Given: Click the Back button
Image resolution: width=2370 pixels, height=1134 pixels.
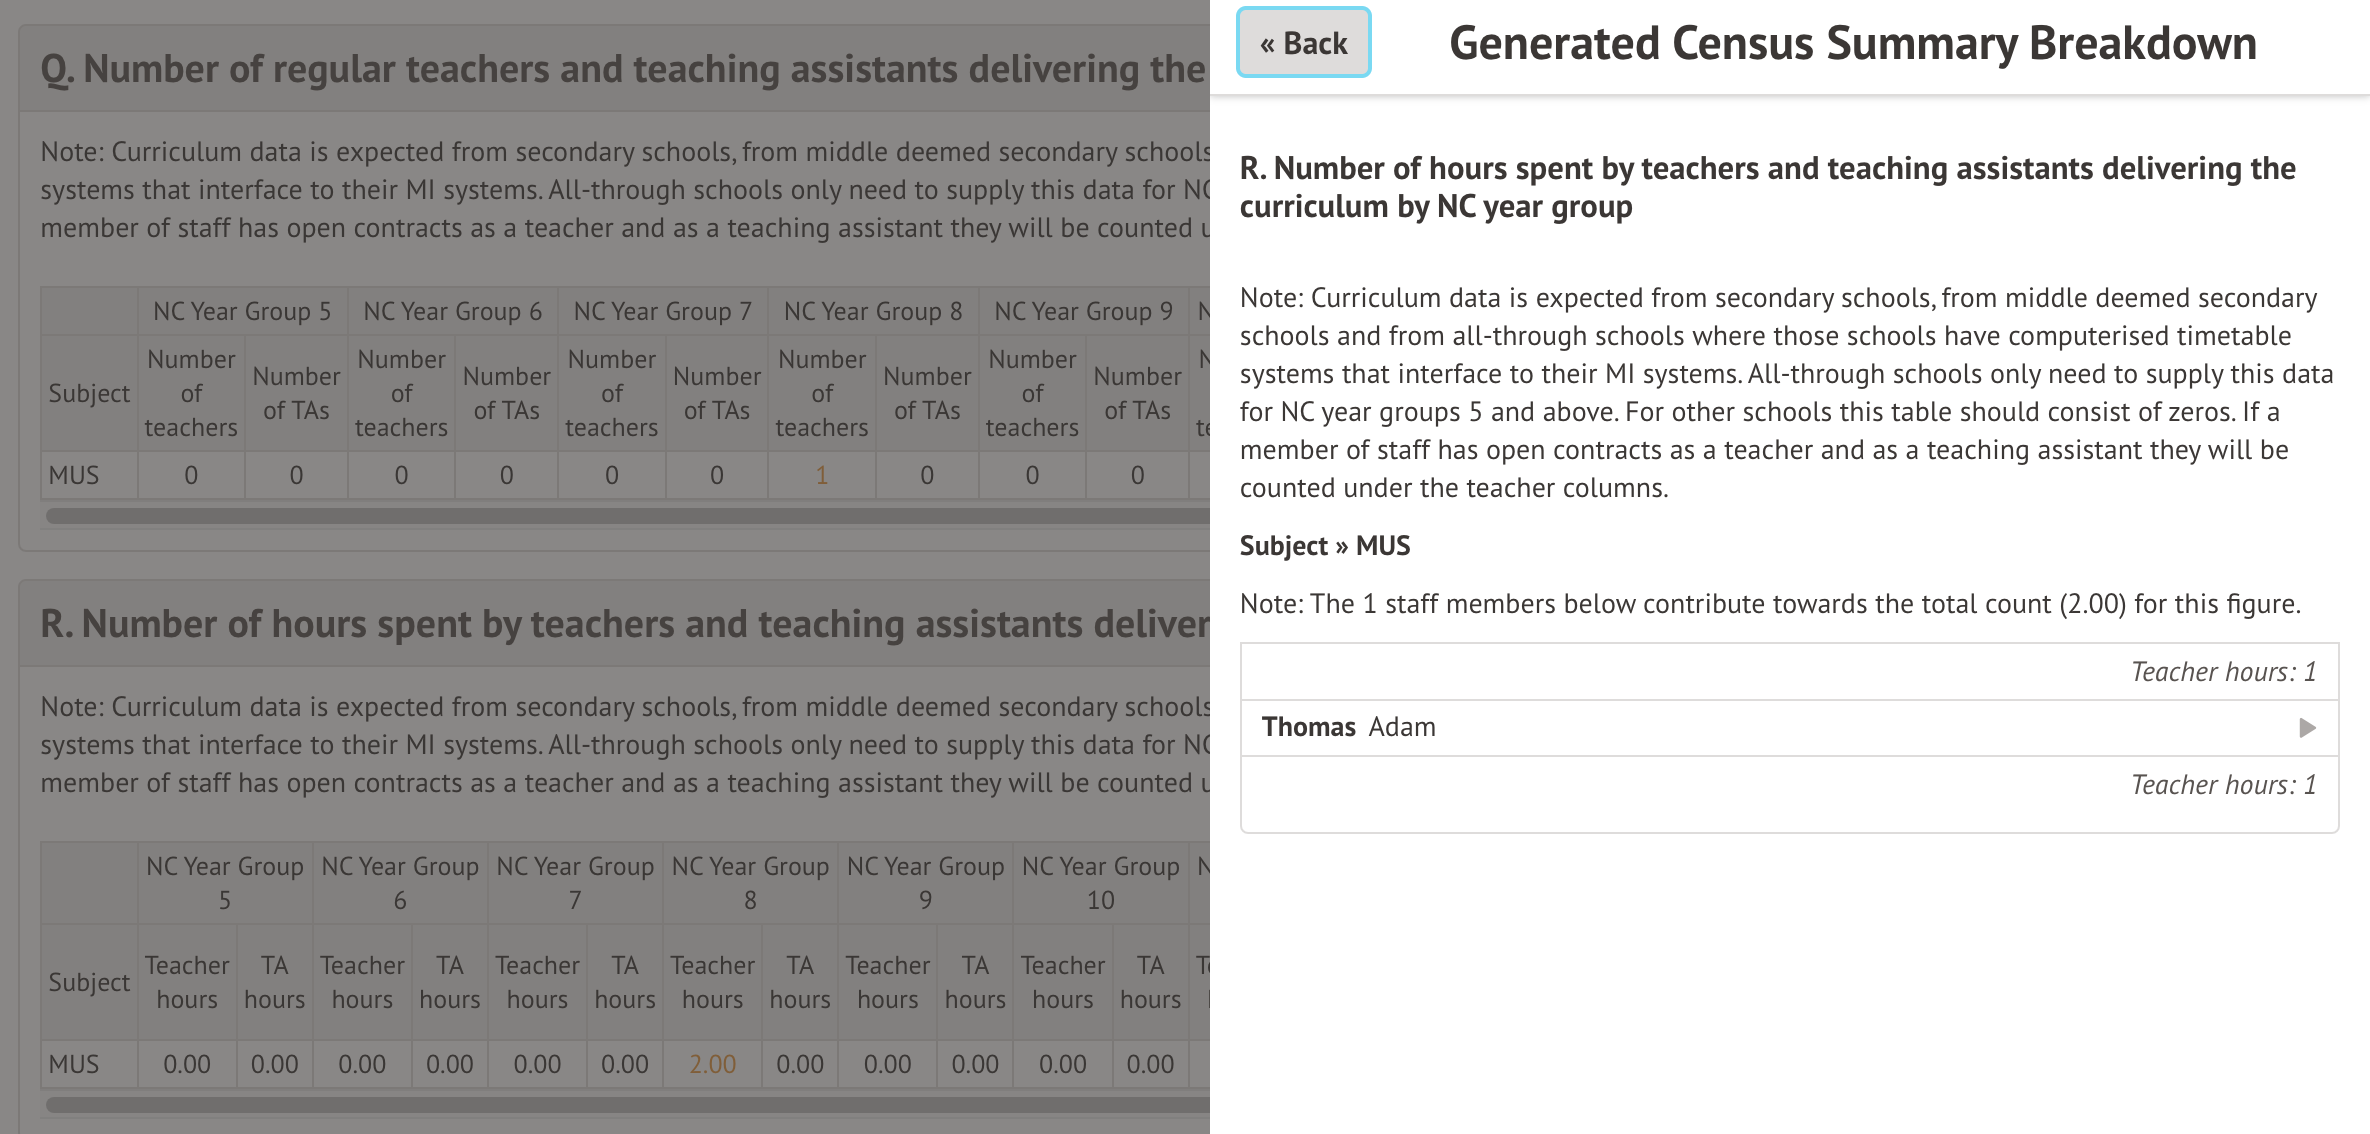Looking at the screenshot, I should (x=1303, y=43).
